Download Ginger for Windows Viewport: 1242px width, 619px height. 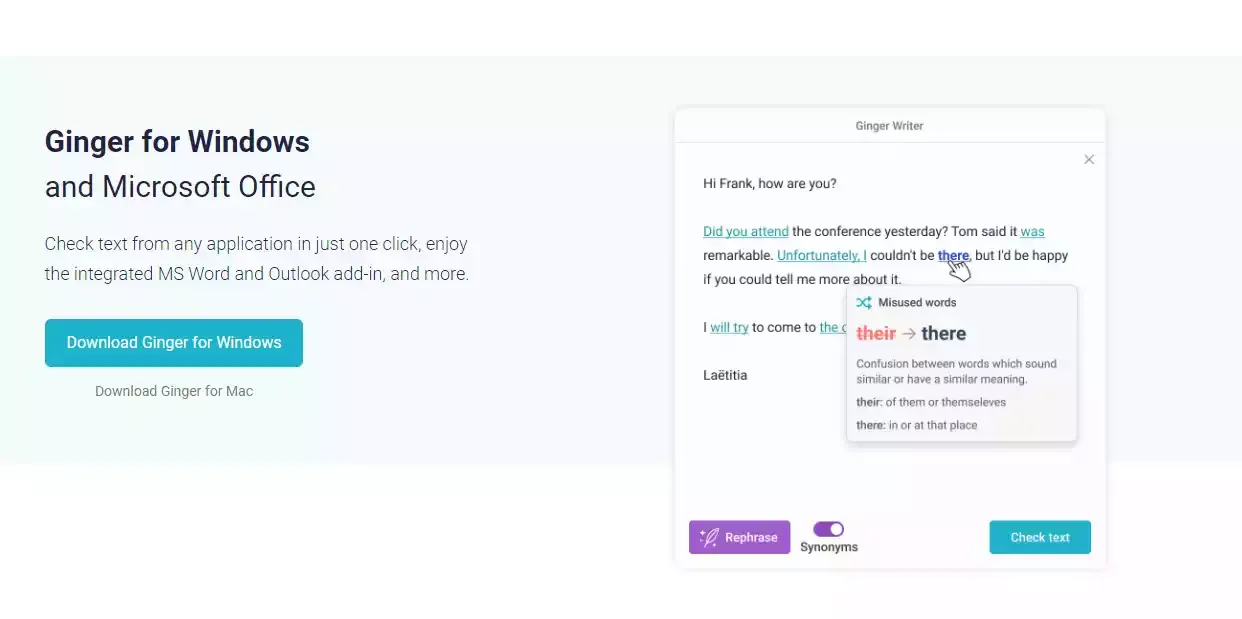pos(174,343)
